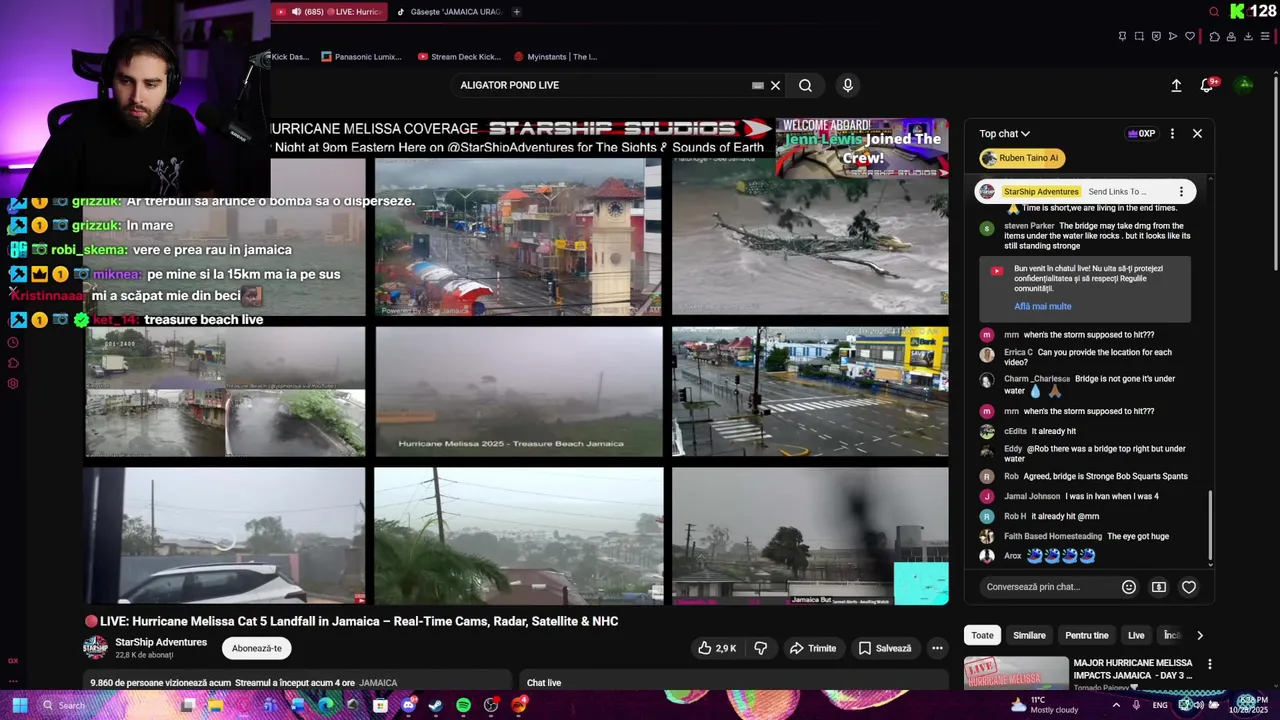Click the StarShip Adventures channel avatar
1280x720 pixels.
click(95, 648)
